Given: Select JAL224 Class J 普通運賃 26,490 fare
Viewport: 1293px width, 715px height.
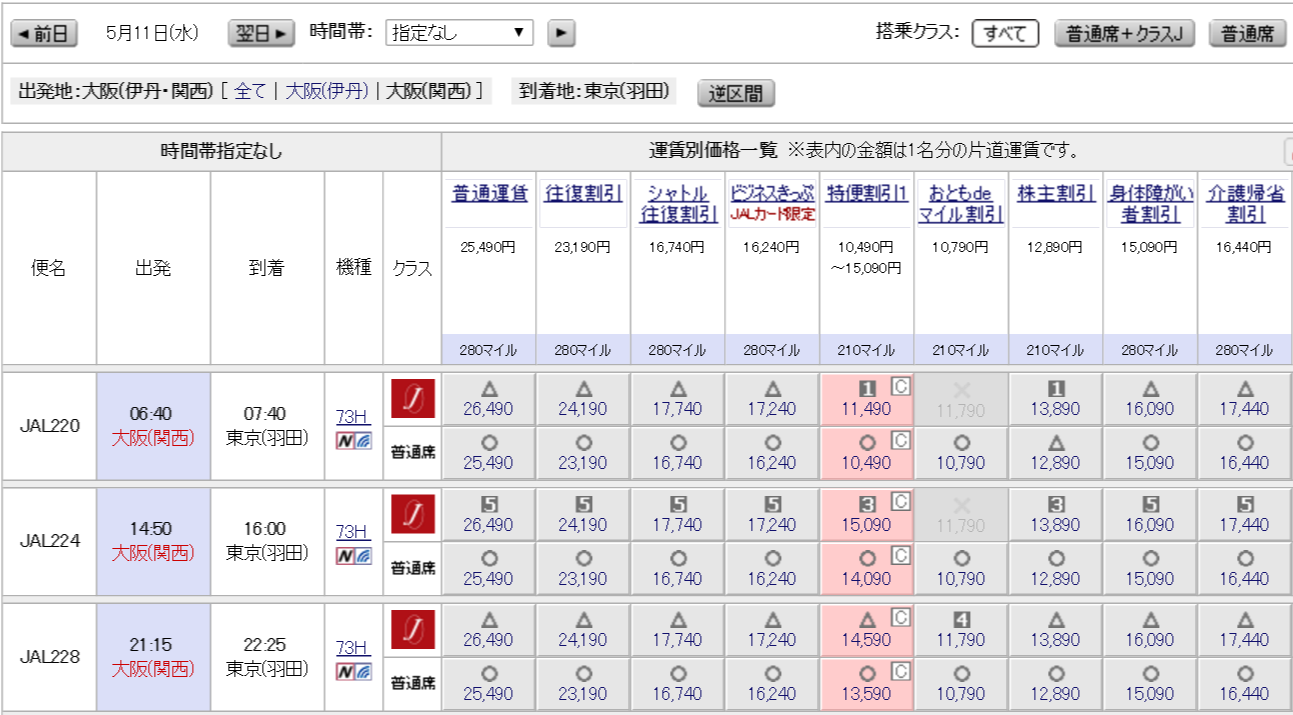Looking at the screenshot, I should point(488,514).
